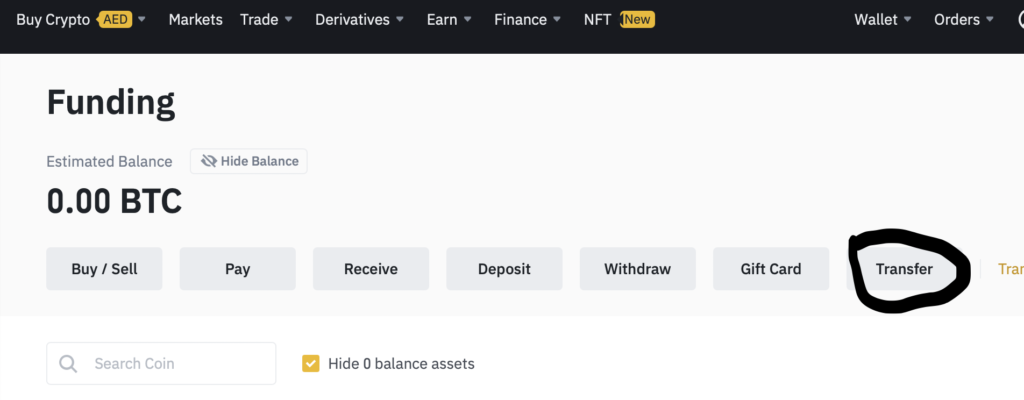Open the Wallet dropdown
1024x400 pixels.
(883, 20)
